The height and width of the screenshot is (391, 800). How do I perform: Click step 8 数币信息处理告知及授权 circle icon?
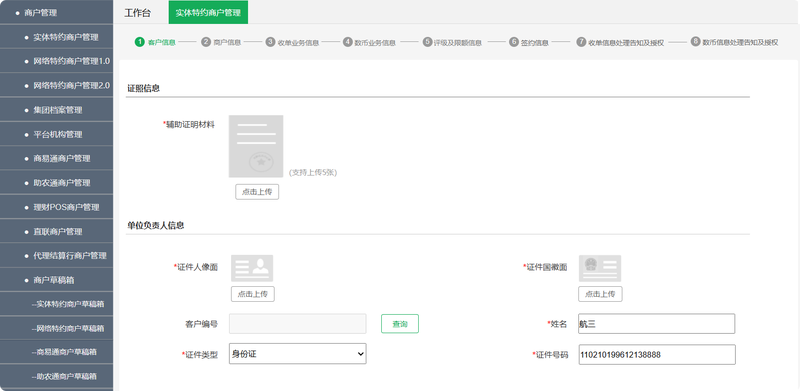(695, 41)
